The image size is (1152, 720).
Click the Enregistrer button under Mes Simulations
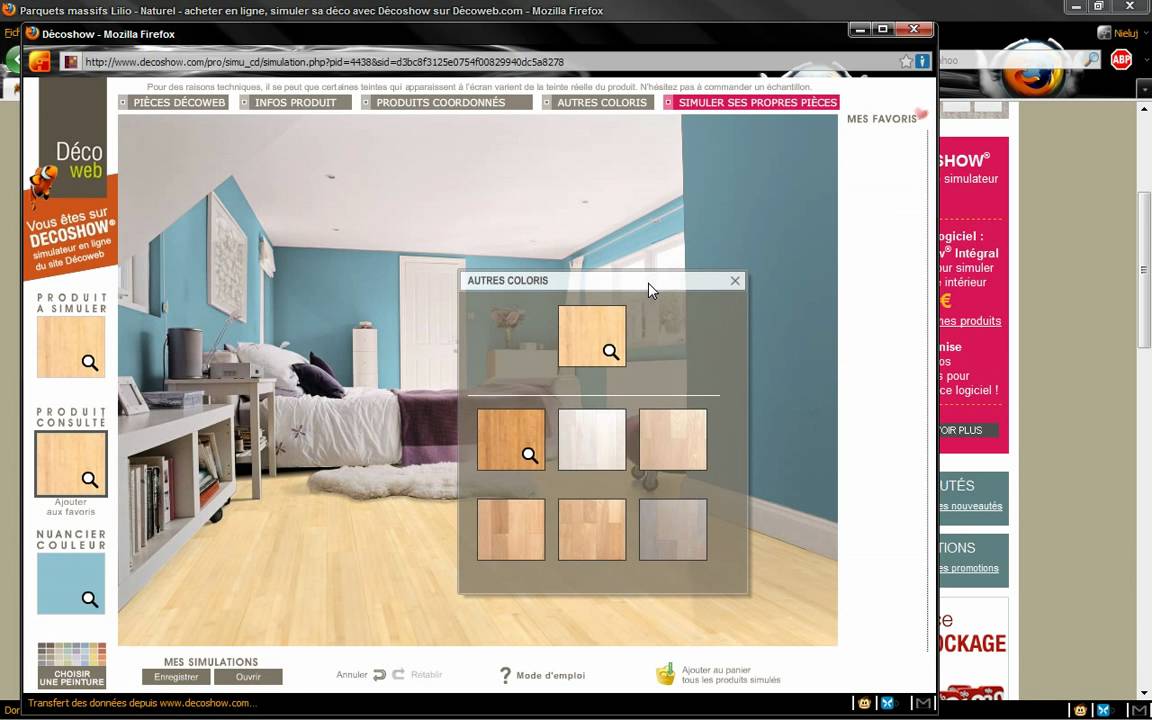point(176,677)
